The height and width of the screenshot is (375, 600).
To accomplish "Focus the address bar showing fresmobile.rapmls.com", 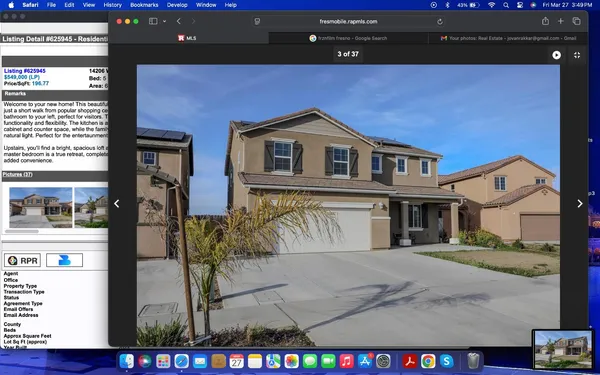I will click(348, 21).
